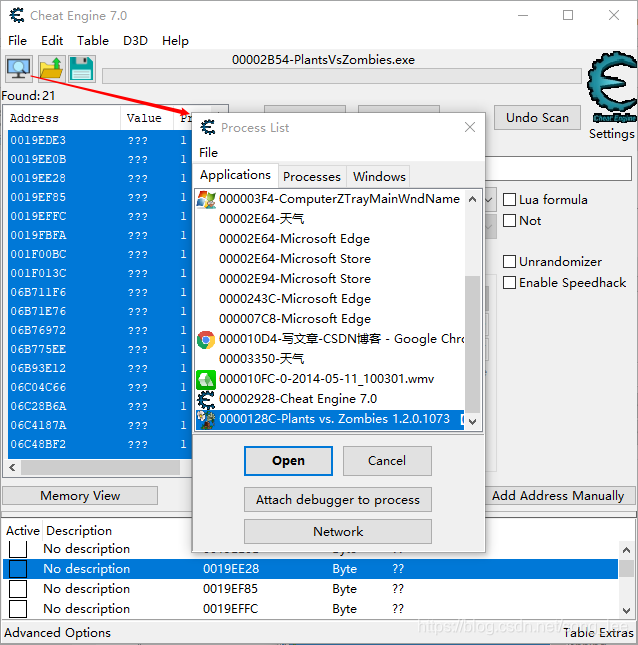Click the Value column header

pos(148,118)
